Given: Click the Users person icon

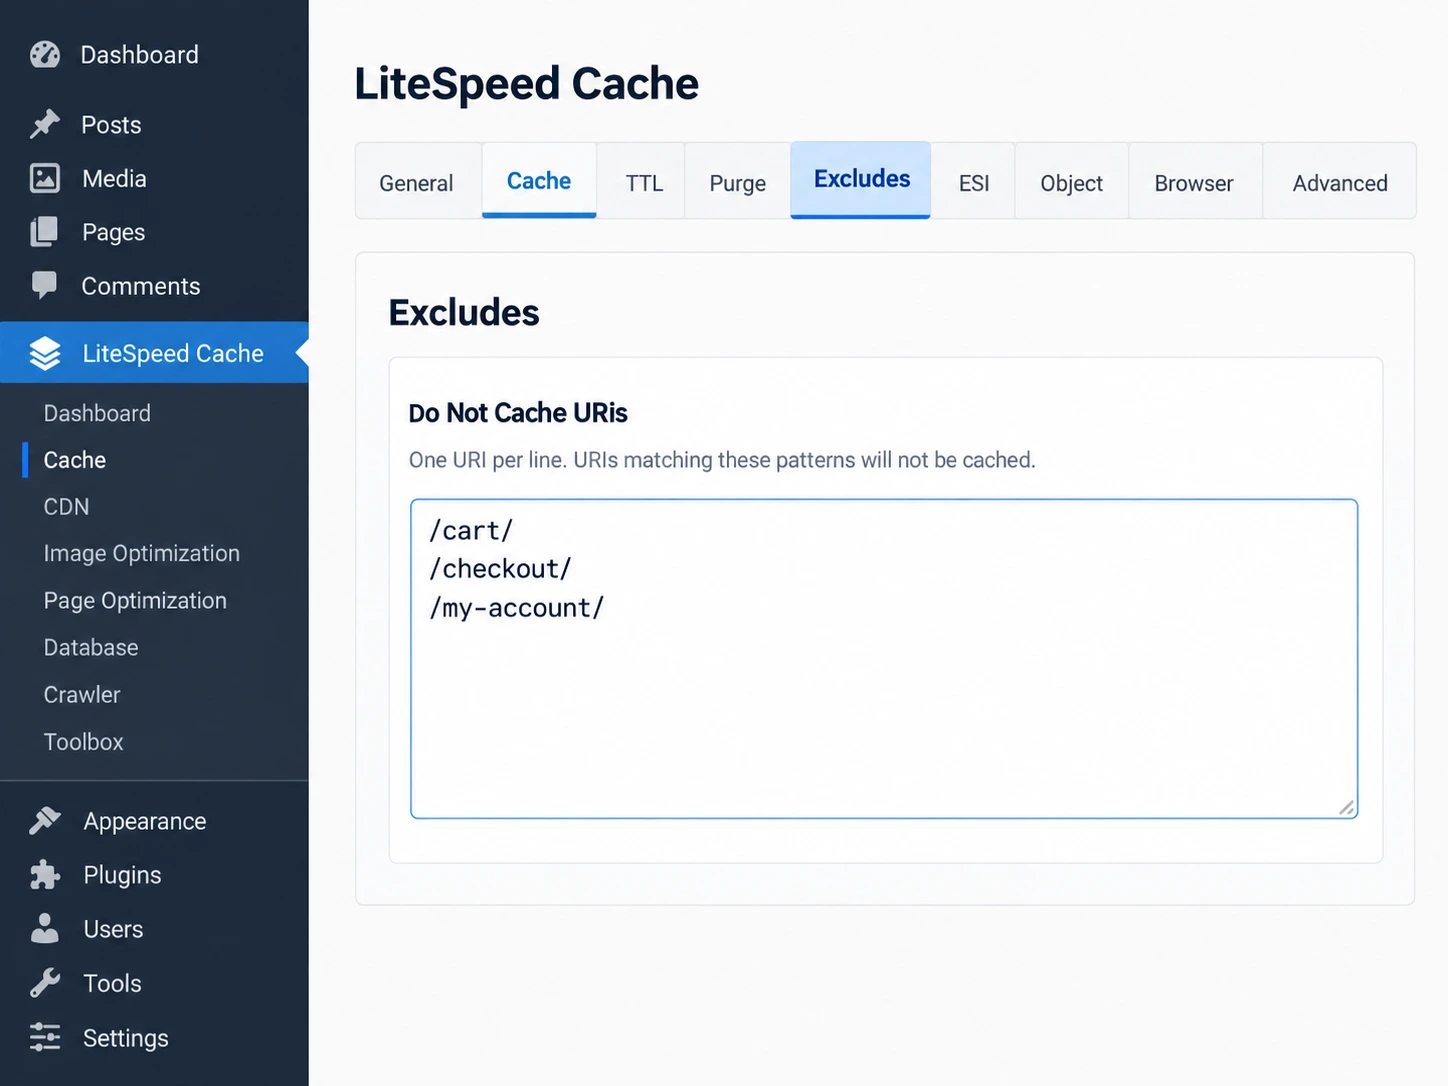Looking at the screenshot, I should click(45, 928).
